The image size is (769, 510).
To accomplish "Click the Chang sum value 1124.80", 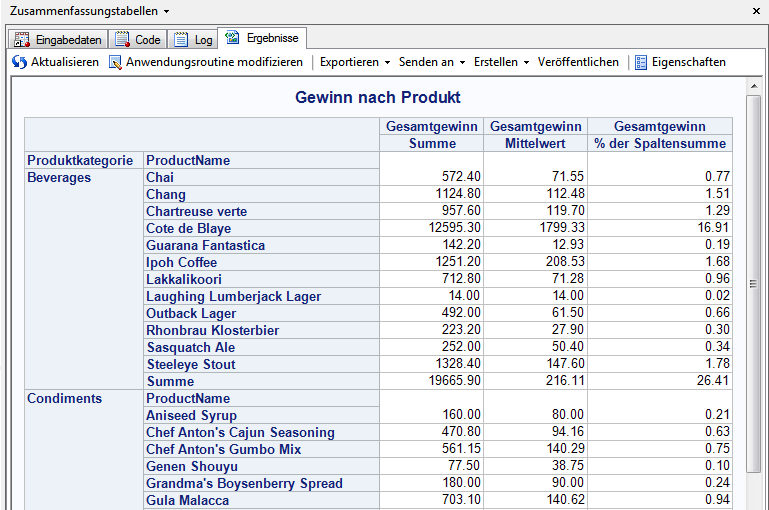I will 458,194.
